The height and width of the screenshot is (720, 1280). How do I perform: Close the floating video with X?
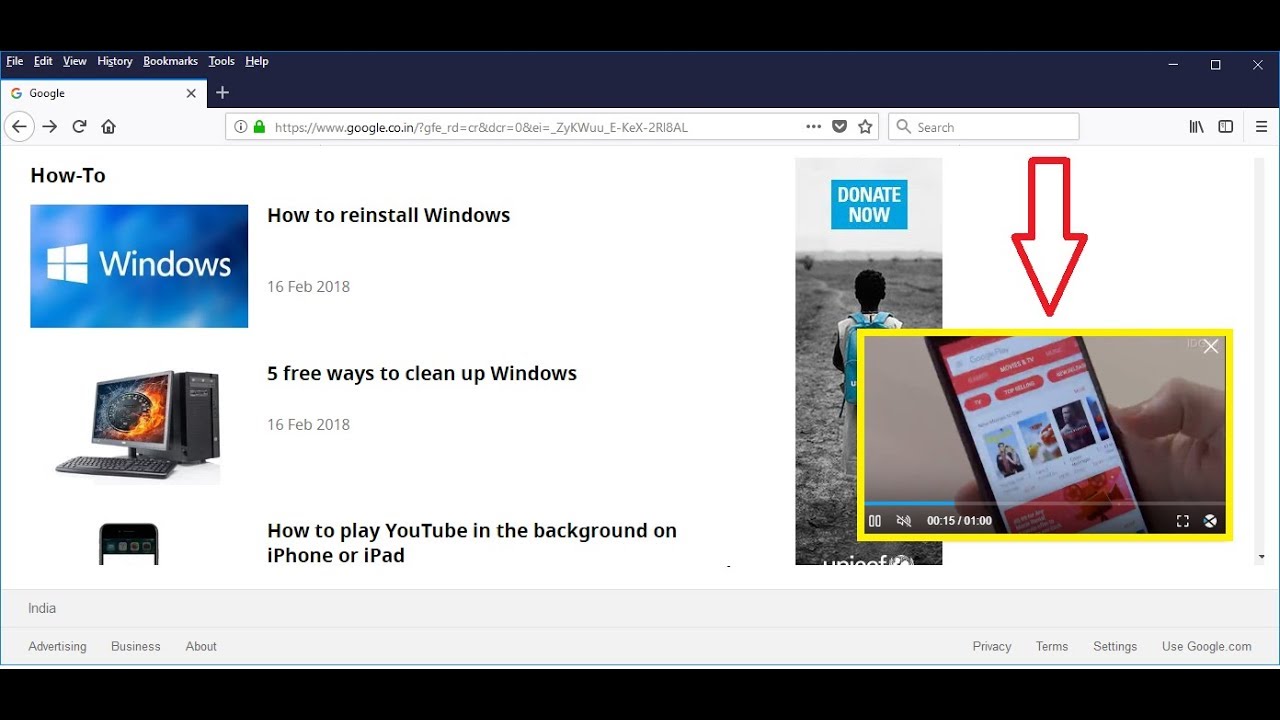pos(1211,347)
